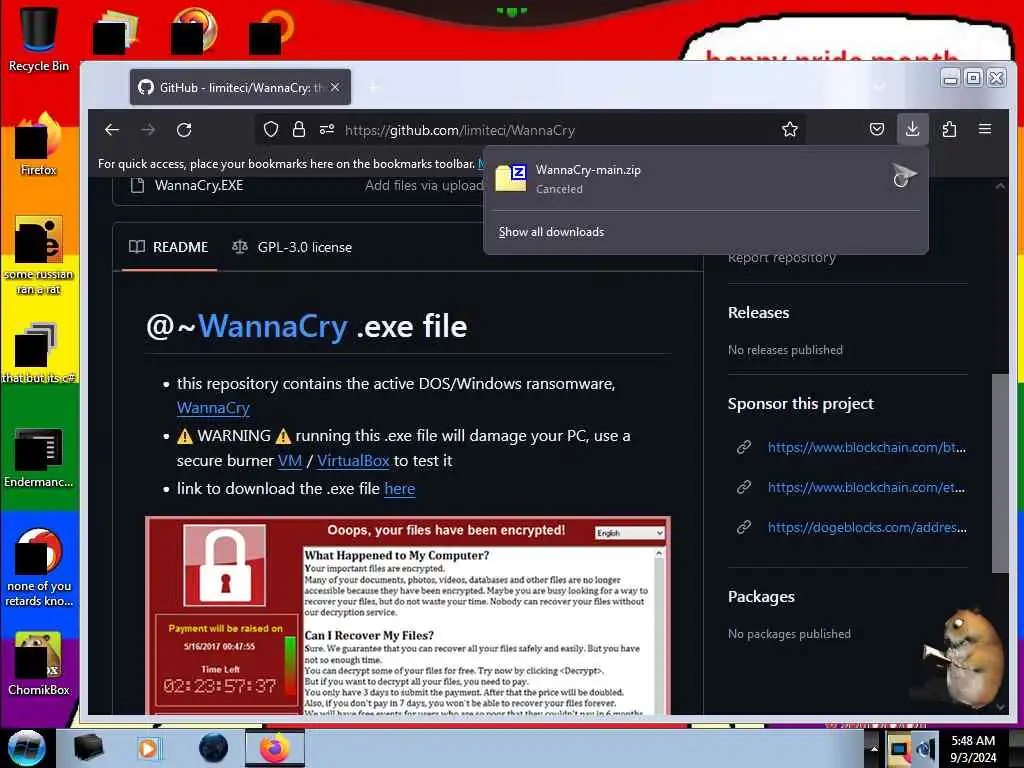The image size is (1024, 768).
Task: Follow the VM link in the warning
Action: (290, 460)
